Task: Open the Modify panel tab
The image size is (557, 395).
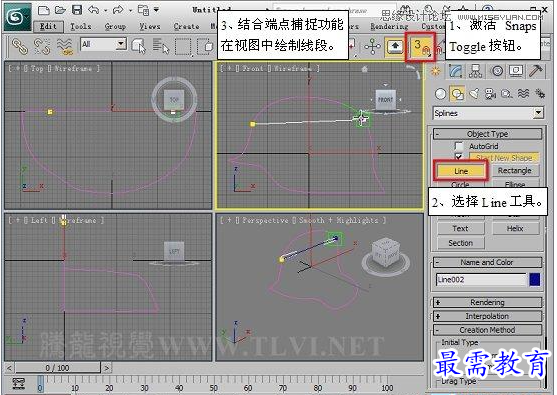Action: tap(455, 71)
